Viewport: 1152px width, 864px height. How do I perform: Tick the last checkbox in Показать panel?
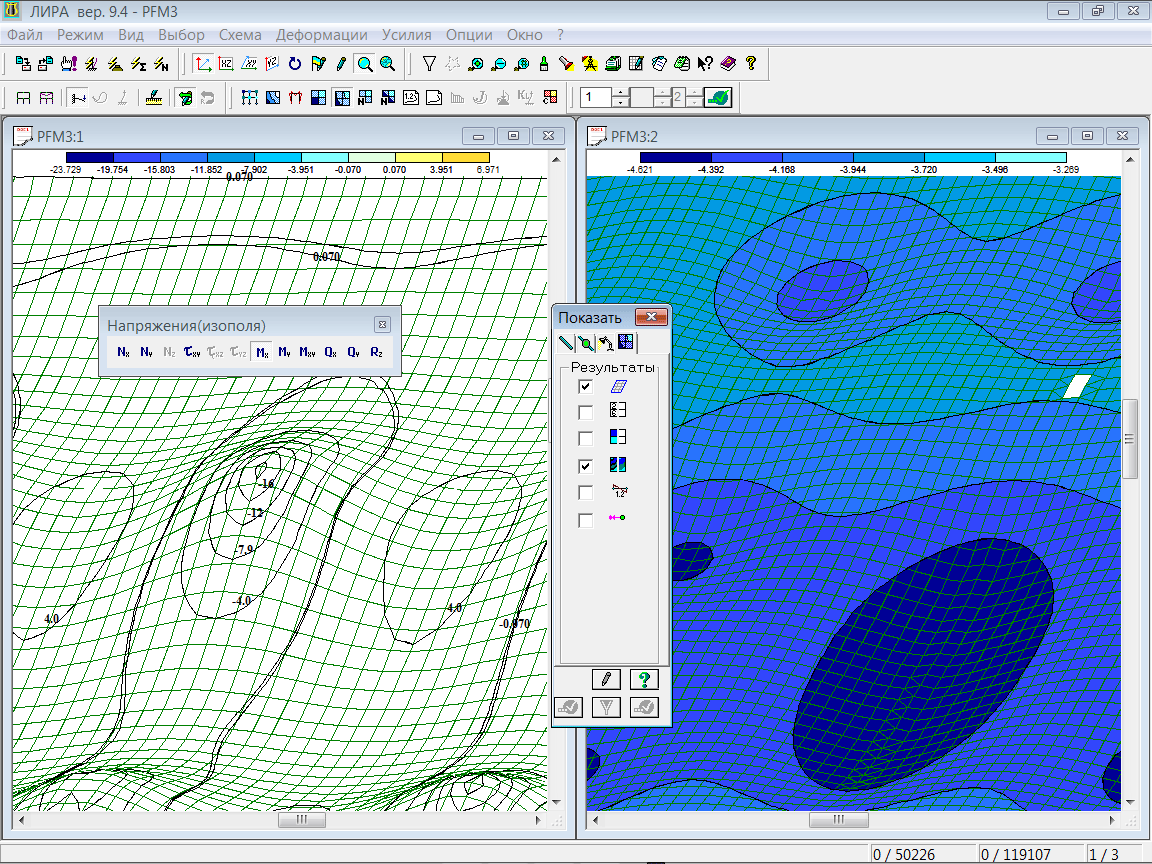coord(585,520)
